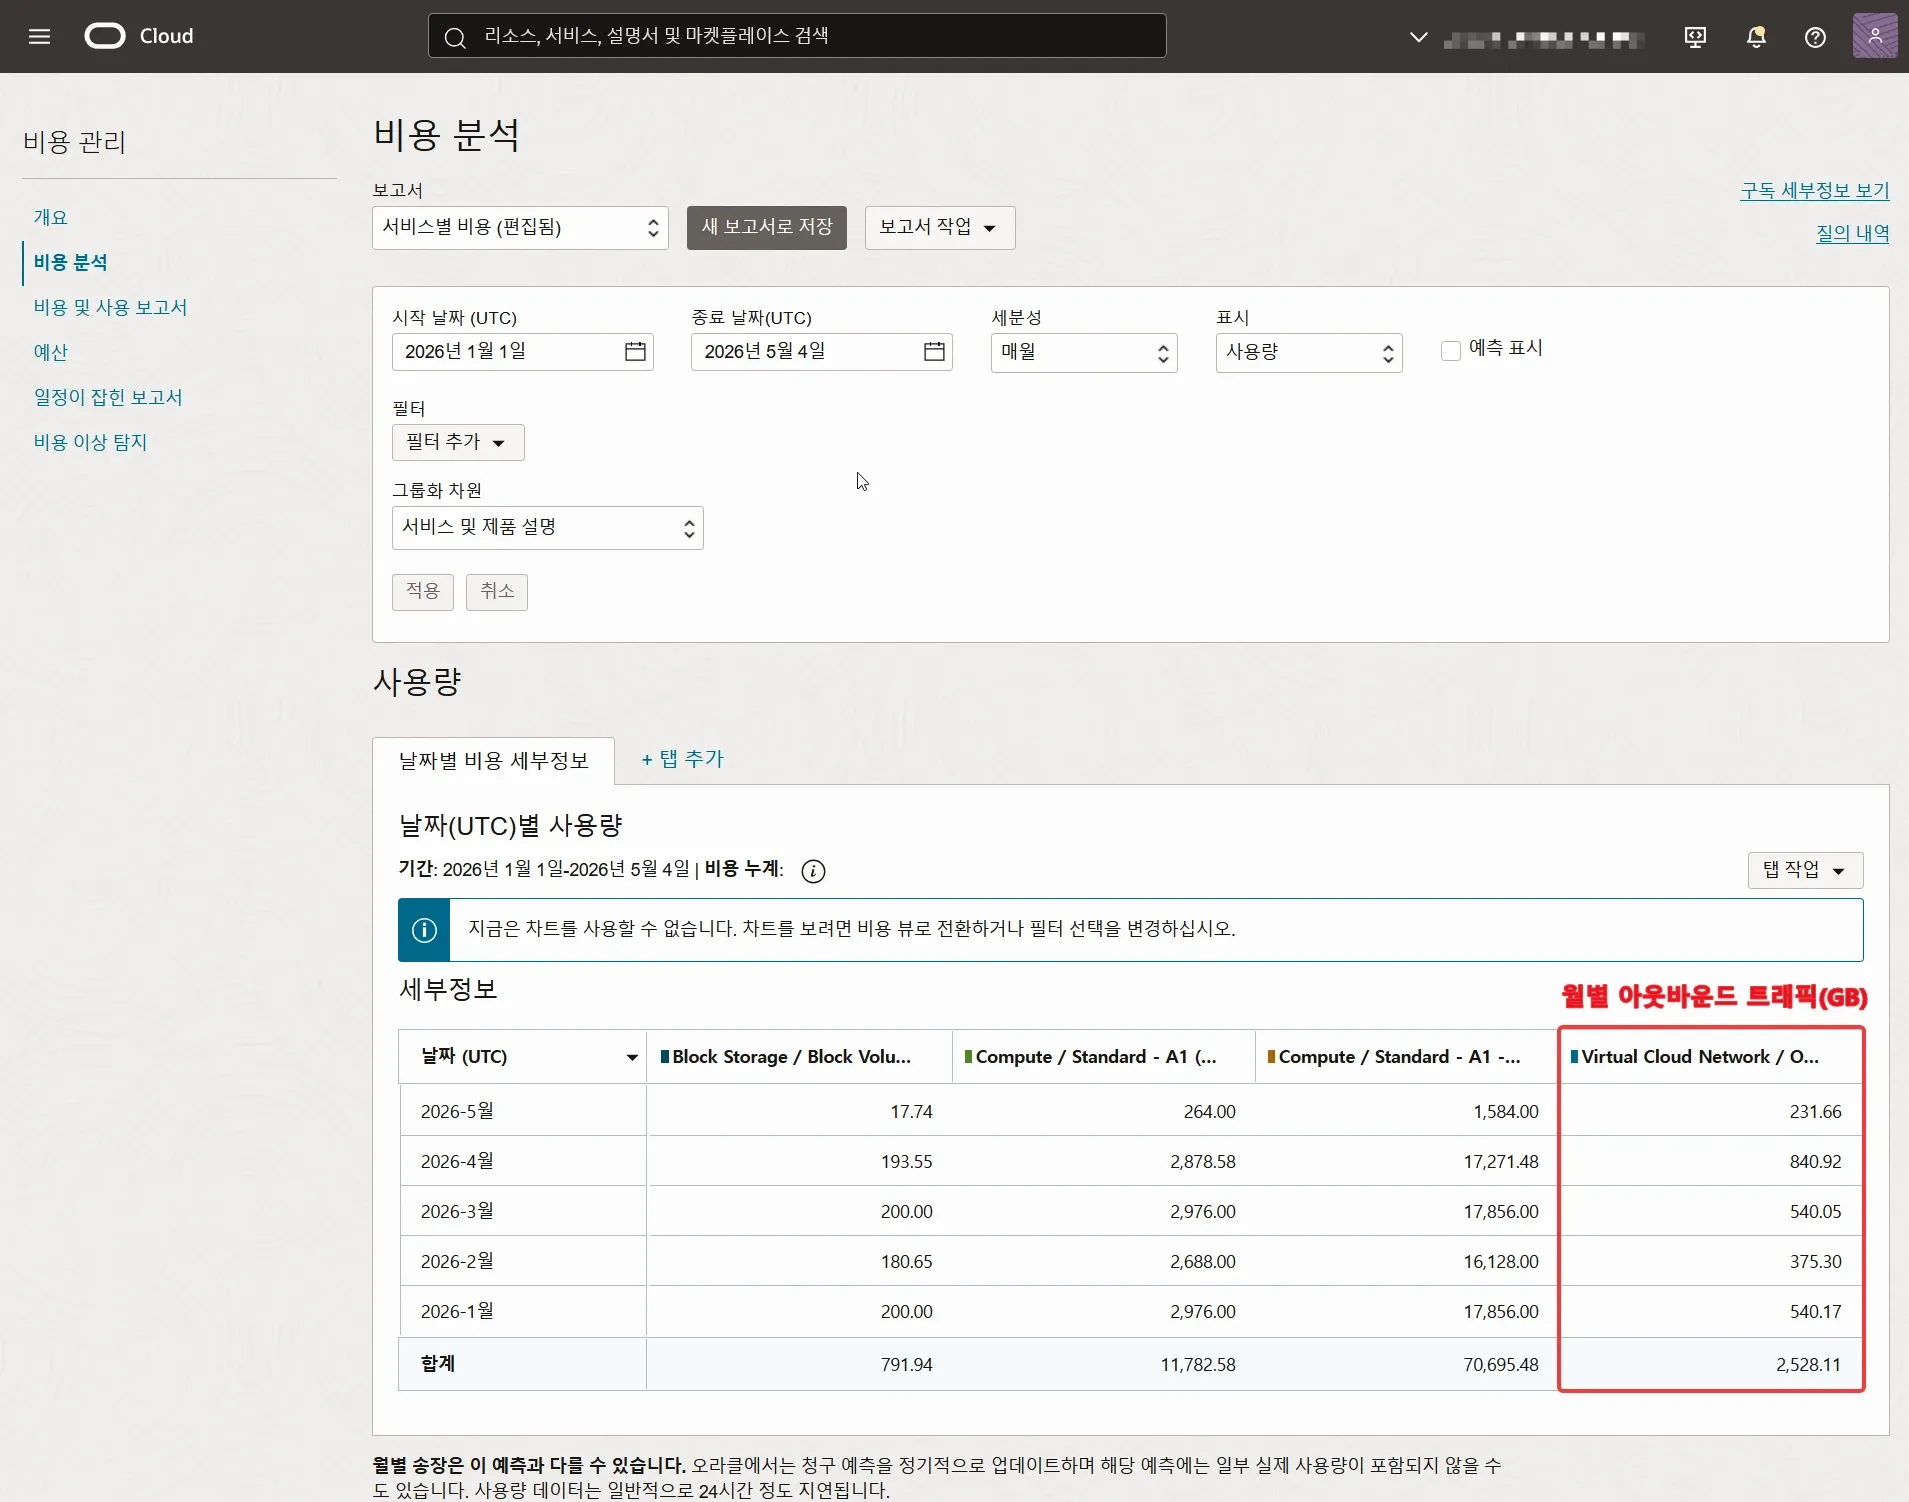This screenshot has height=1502, width=1909.
Task: Select the 2026-3월 row label
Action: click(x=457, y=1212)
